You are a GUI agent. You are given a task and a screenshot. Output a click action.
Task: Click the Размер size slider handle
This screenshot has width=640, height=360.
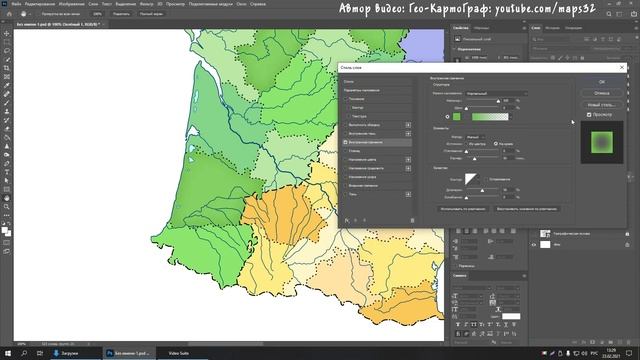click(474, 158)
